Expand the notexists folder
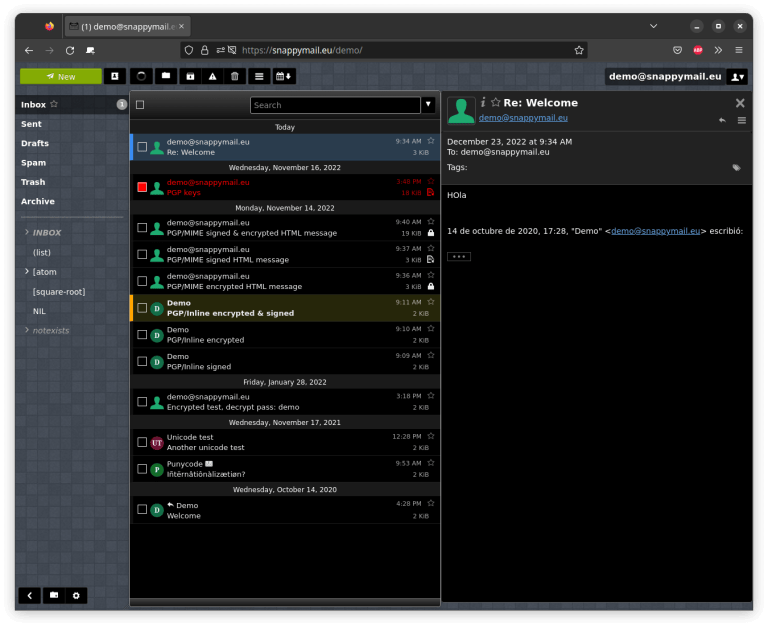768x627 pixels. (x=26, y=330)
